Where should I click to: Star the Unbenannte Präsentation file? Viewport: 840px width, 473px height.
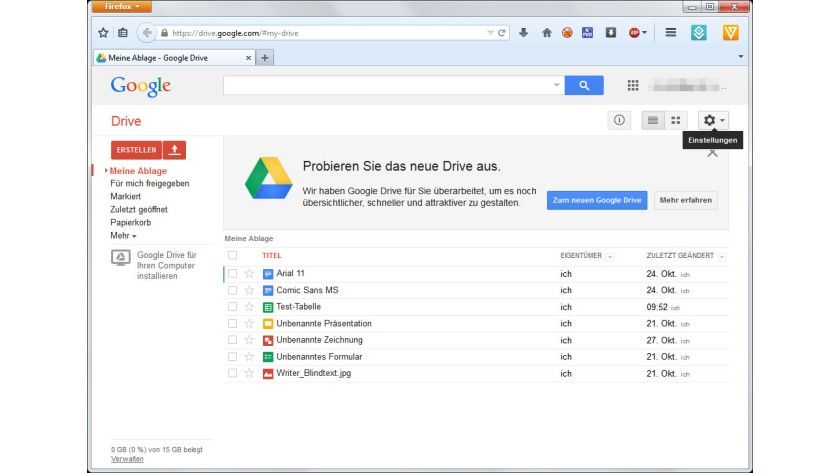(249, 324)
